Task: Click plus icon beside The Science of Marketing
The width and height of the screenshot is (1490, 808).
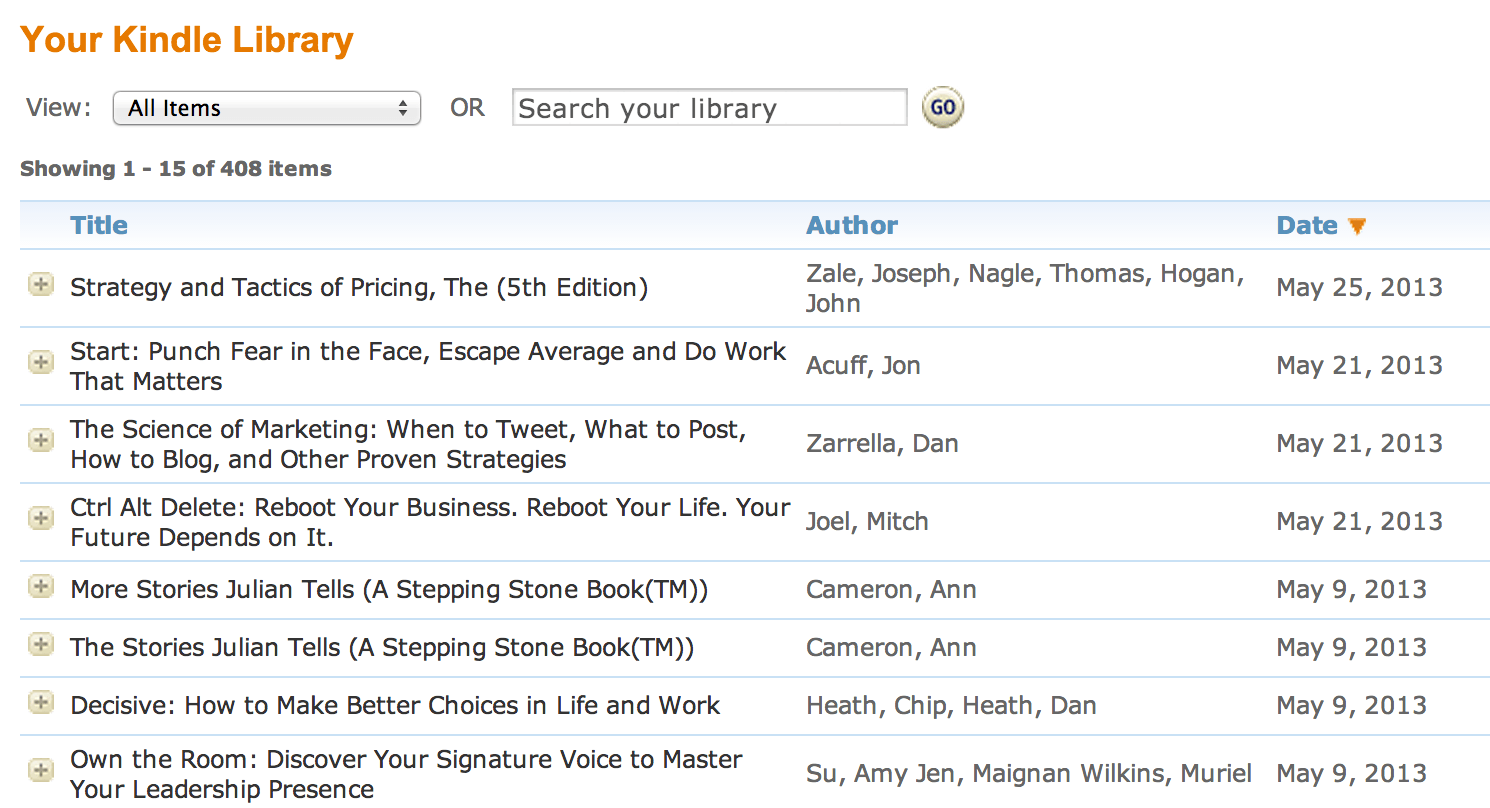Action: point(40,440)
